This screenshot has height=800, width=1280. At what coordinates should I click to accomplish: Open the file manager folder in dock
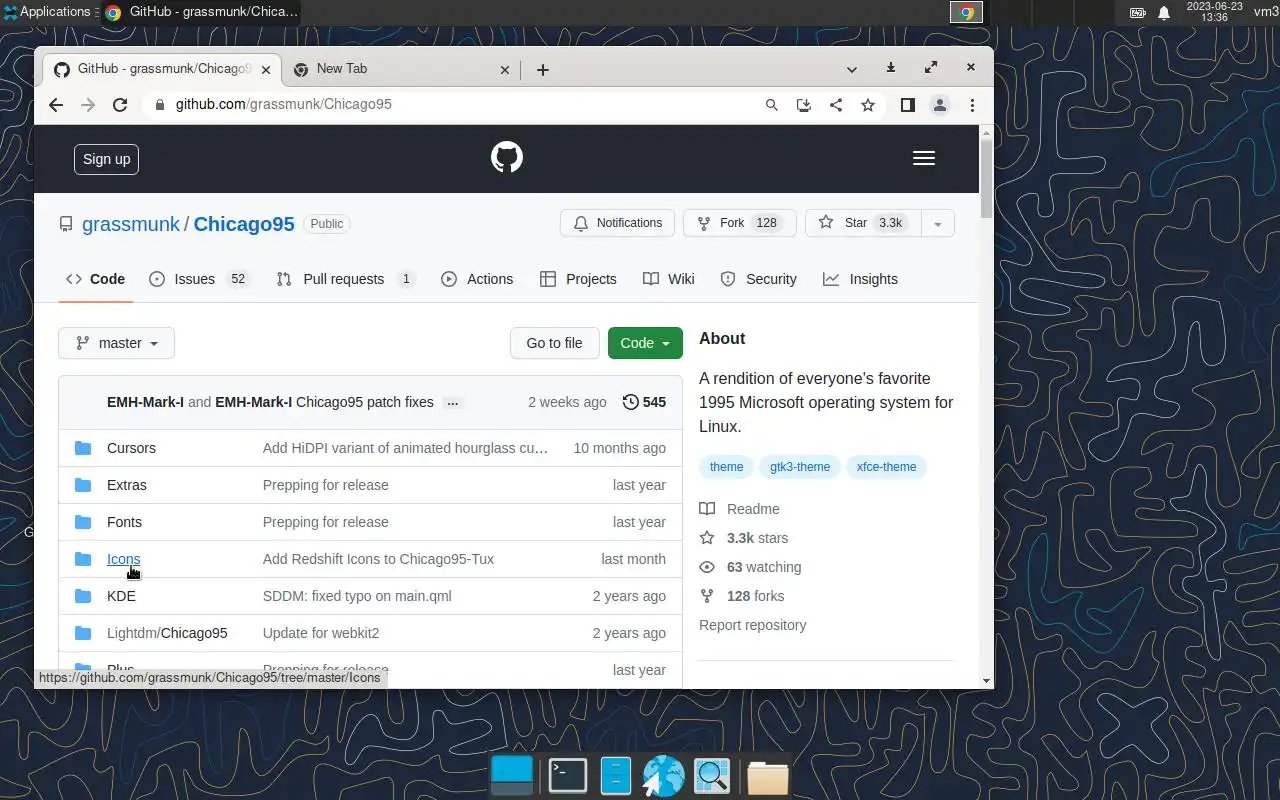click(x=767, y=777)
